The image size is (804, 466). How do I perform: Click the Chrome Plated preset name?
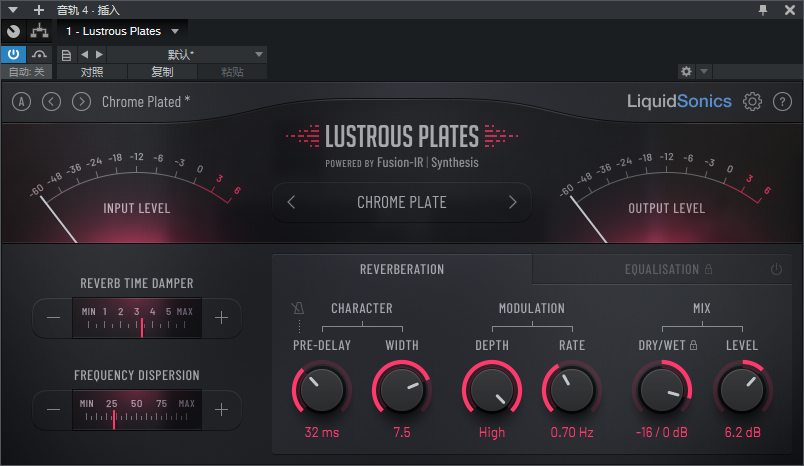pos(146,102)
